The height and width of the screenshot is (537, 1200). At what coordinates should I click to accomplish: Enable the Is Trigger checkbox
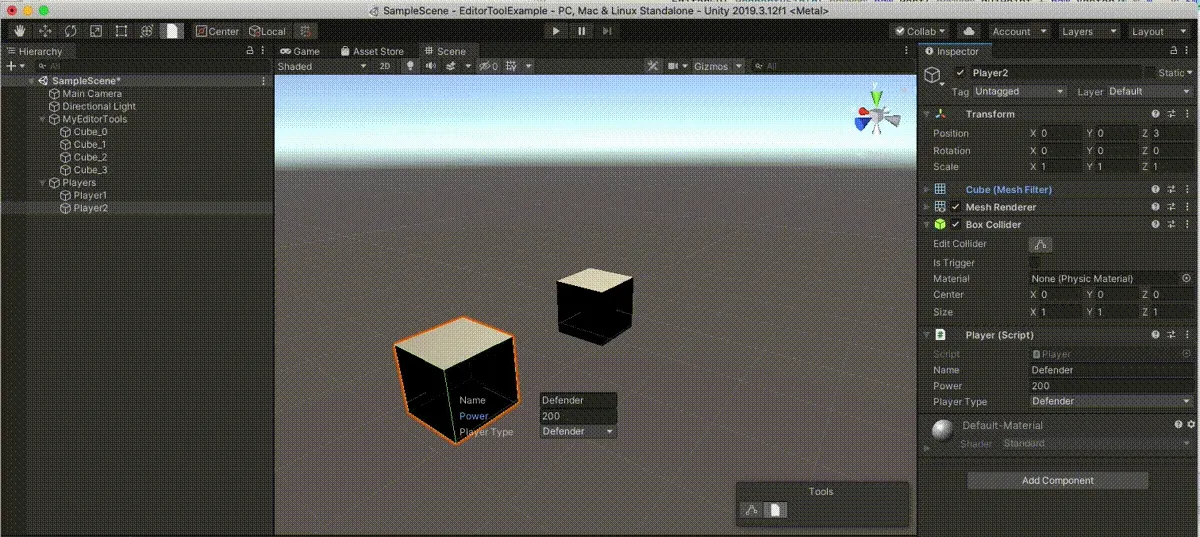(x=1035, y=262)
